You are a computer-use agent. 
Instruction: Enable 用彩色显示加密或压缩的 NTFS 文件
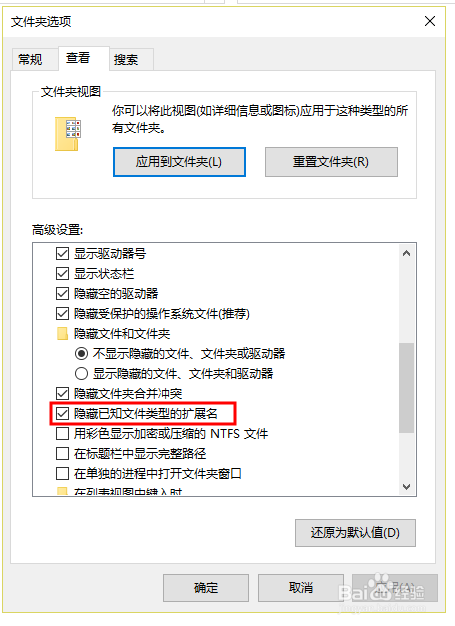(x=62, y=434)
